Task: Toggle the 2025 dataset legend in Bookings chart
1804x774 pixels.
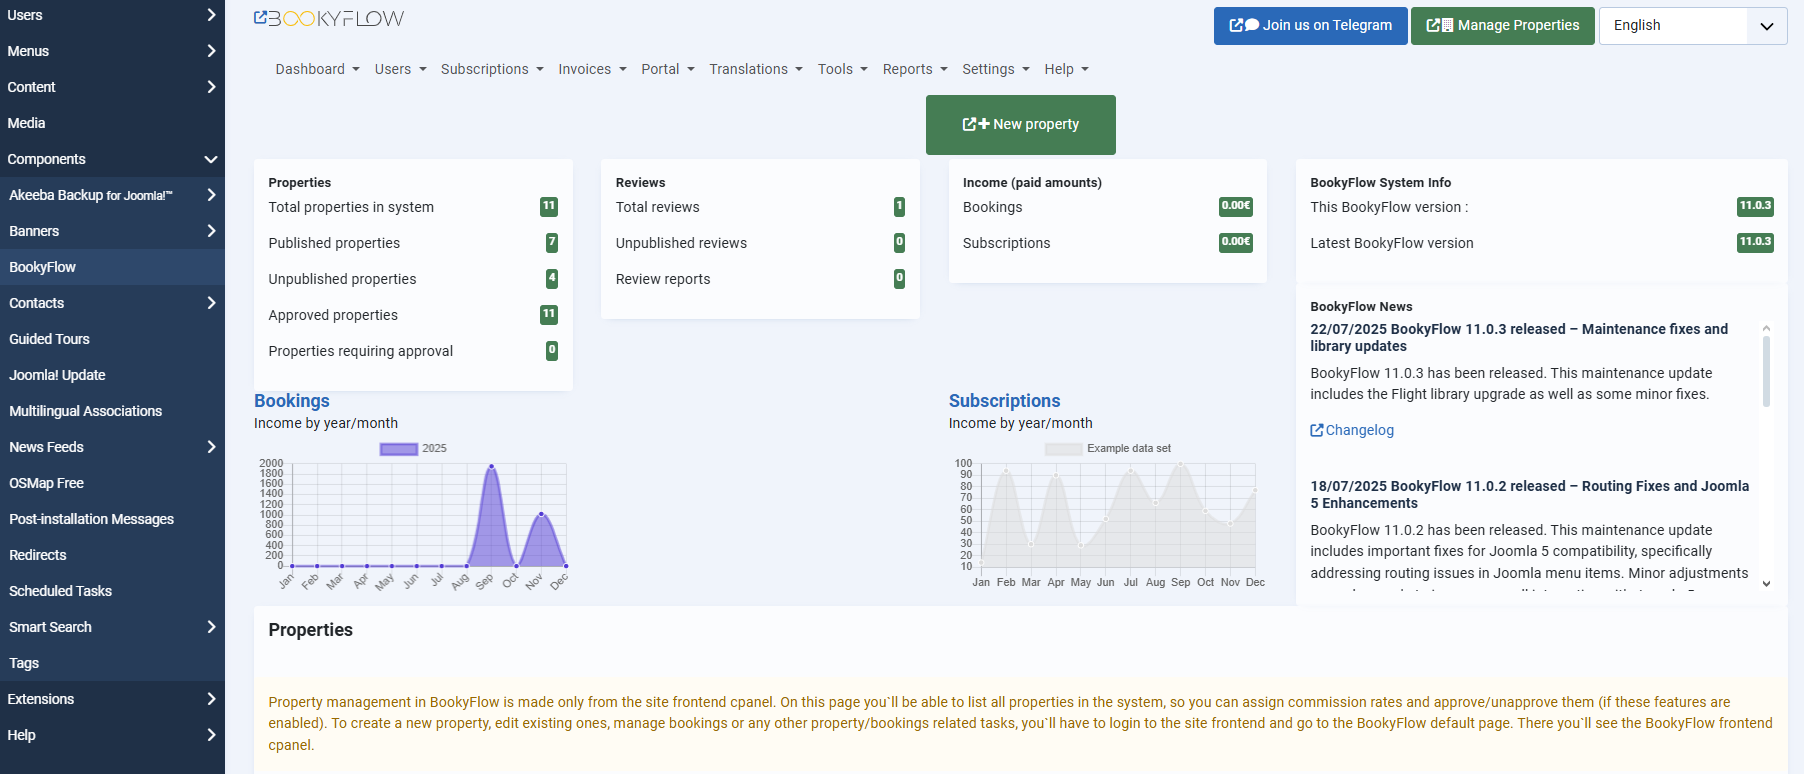Action: coord(398,449)
